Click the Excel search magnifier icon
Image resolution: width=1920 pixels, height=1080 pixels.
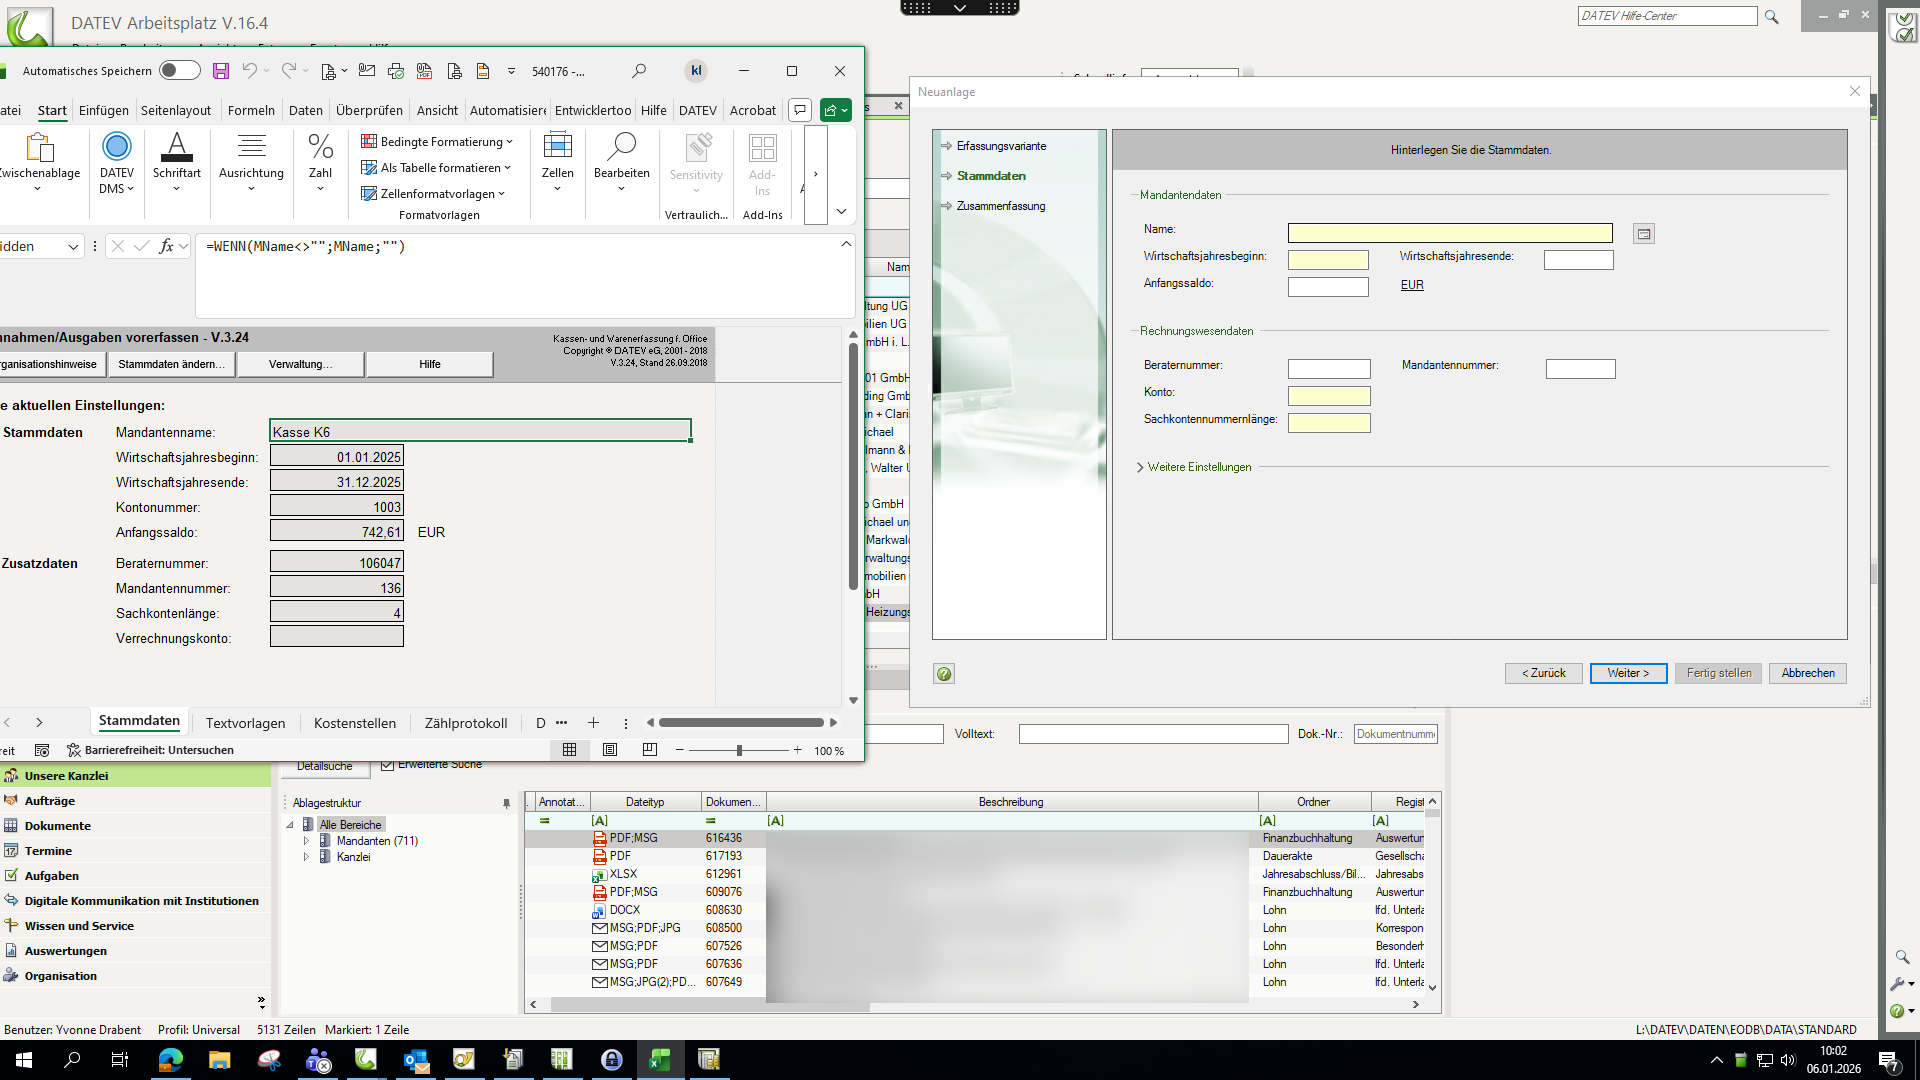pos(639,71)
